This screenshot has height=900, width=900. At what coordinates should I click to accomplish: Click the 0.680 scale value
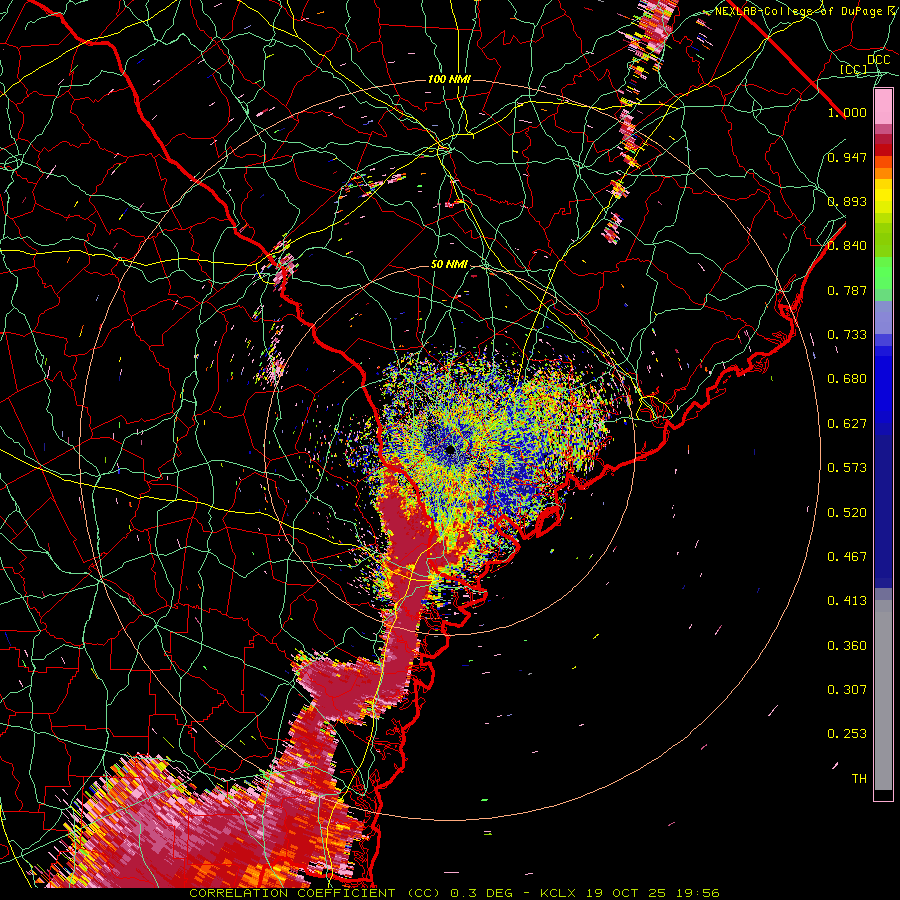(x=847, y=379)
